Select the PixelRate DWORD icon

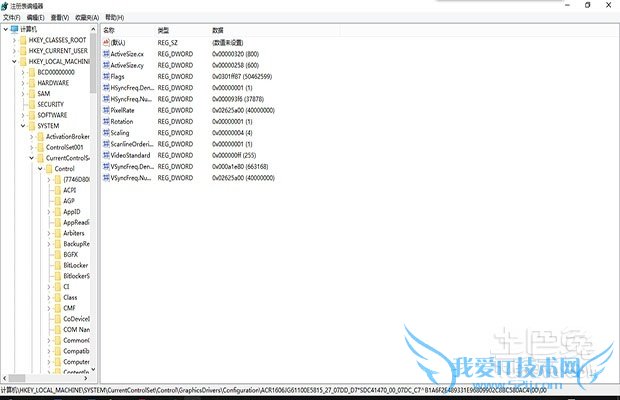[106, 110]
